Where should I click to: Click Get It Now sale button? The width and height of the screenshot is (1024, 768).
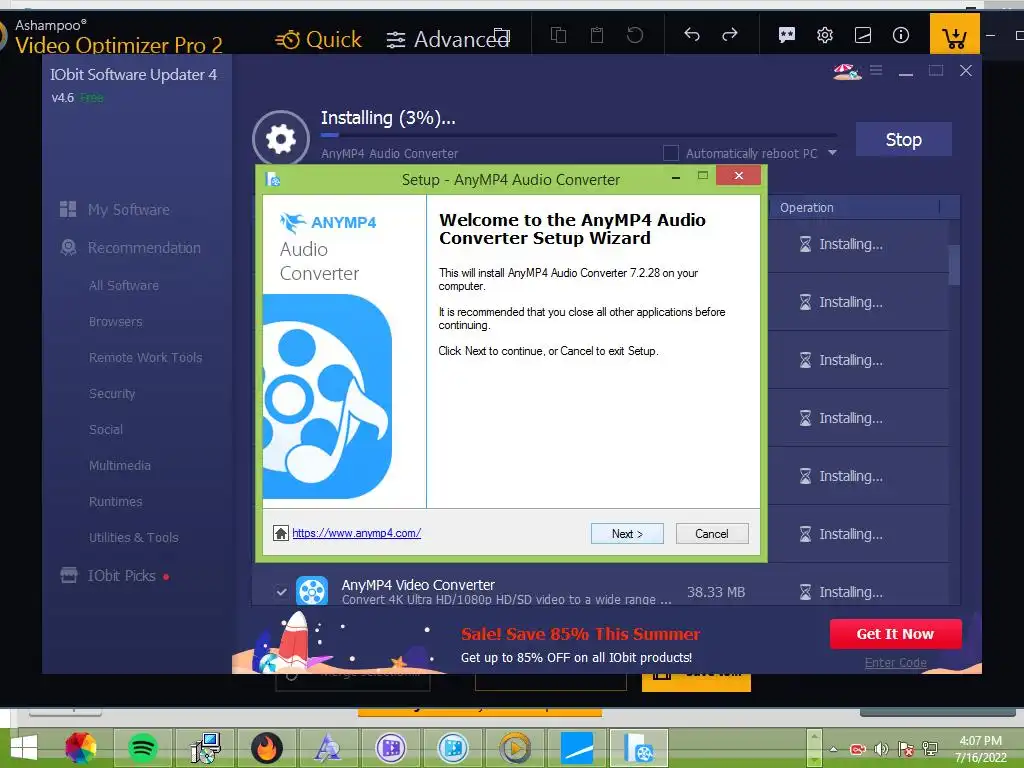(895, 633)
